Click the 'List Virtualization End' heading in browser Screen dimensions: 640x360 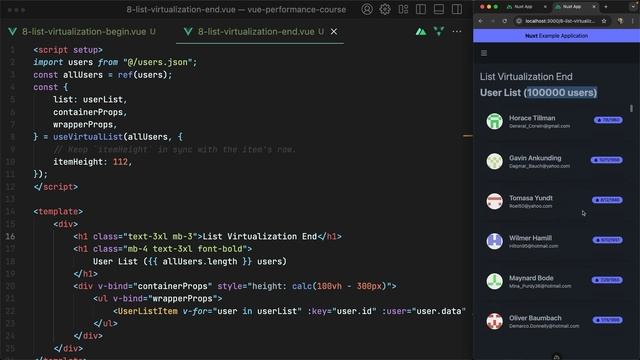point(526,77)
